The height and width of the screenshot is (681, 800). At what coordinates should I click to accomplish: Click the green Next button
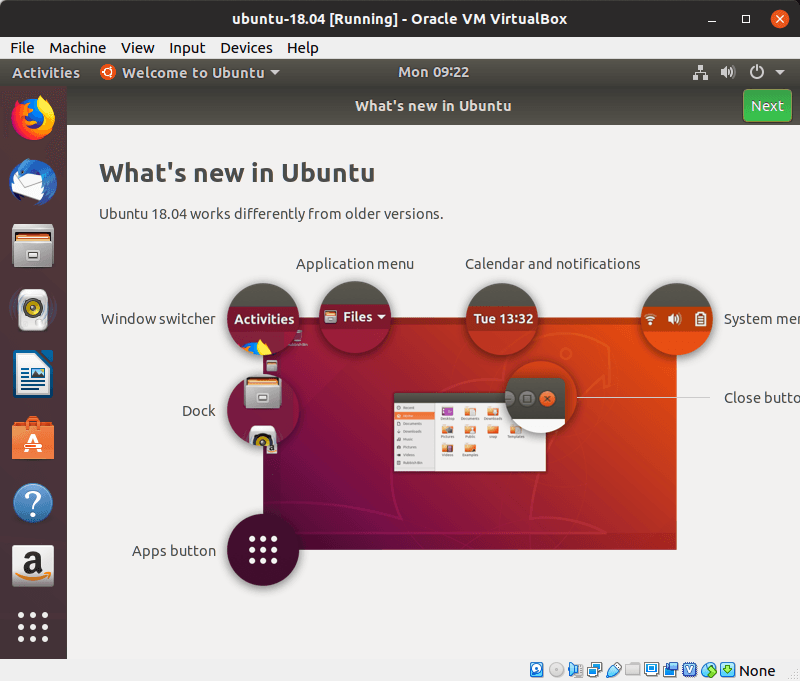767,106
